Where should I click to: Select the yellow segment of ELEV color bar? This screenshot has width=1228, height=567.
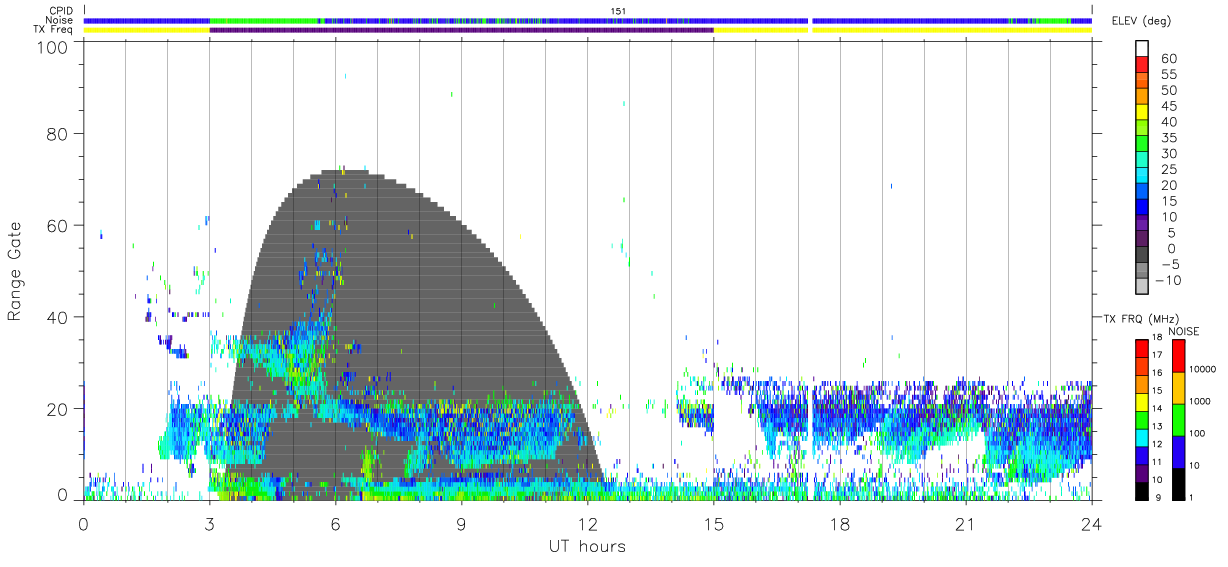1141,110
